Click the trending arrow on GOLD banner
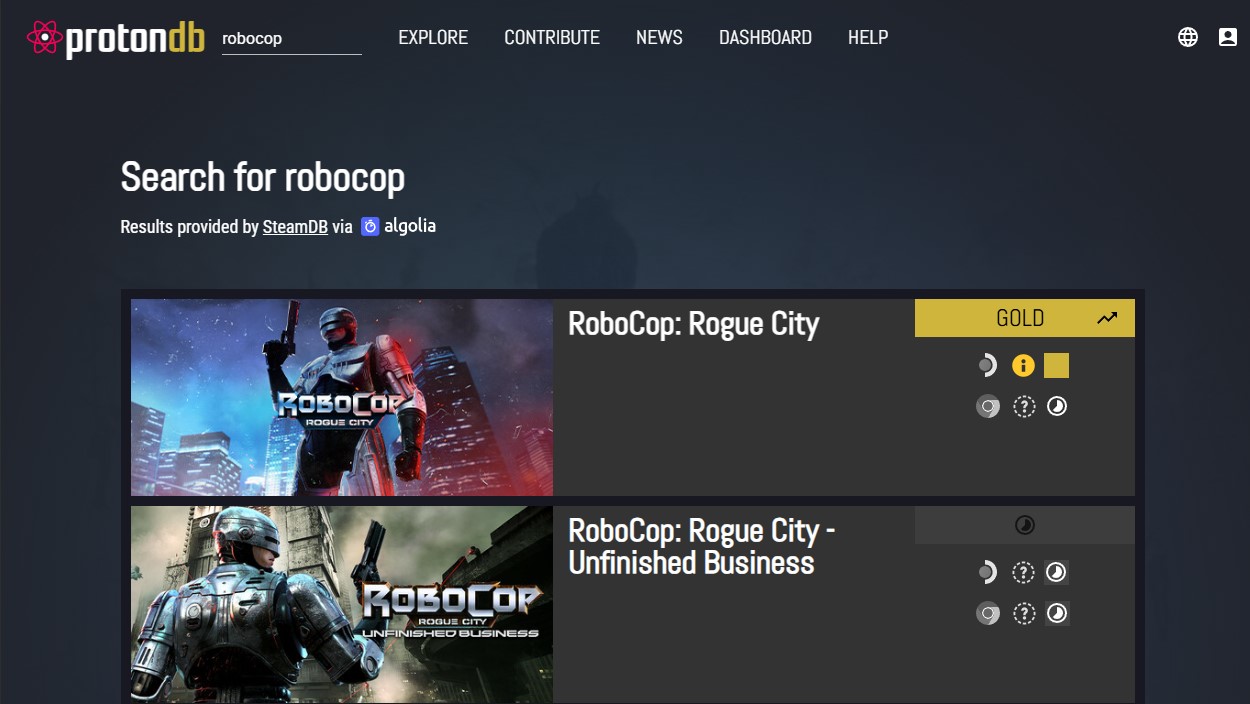This screenshot has width=1250, height=704. 1107,318
